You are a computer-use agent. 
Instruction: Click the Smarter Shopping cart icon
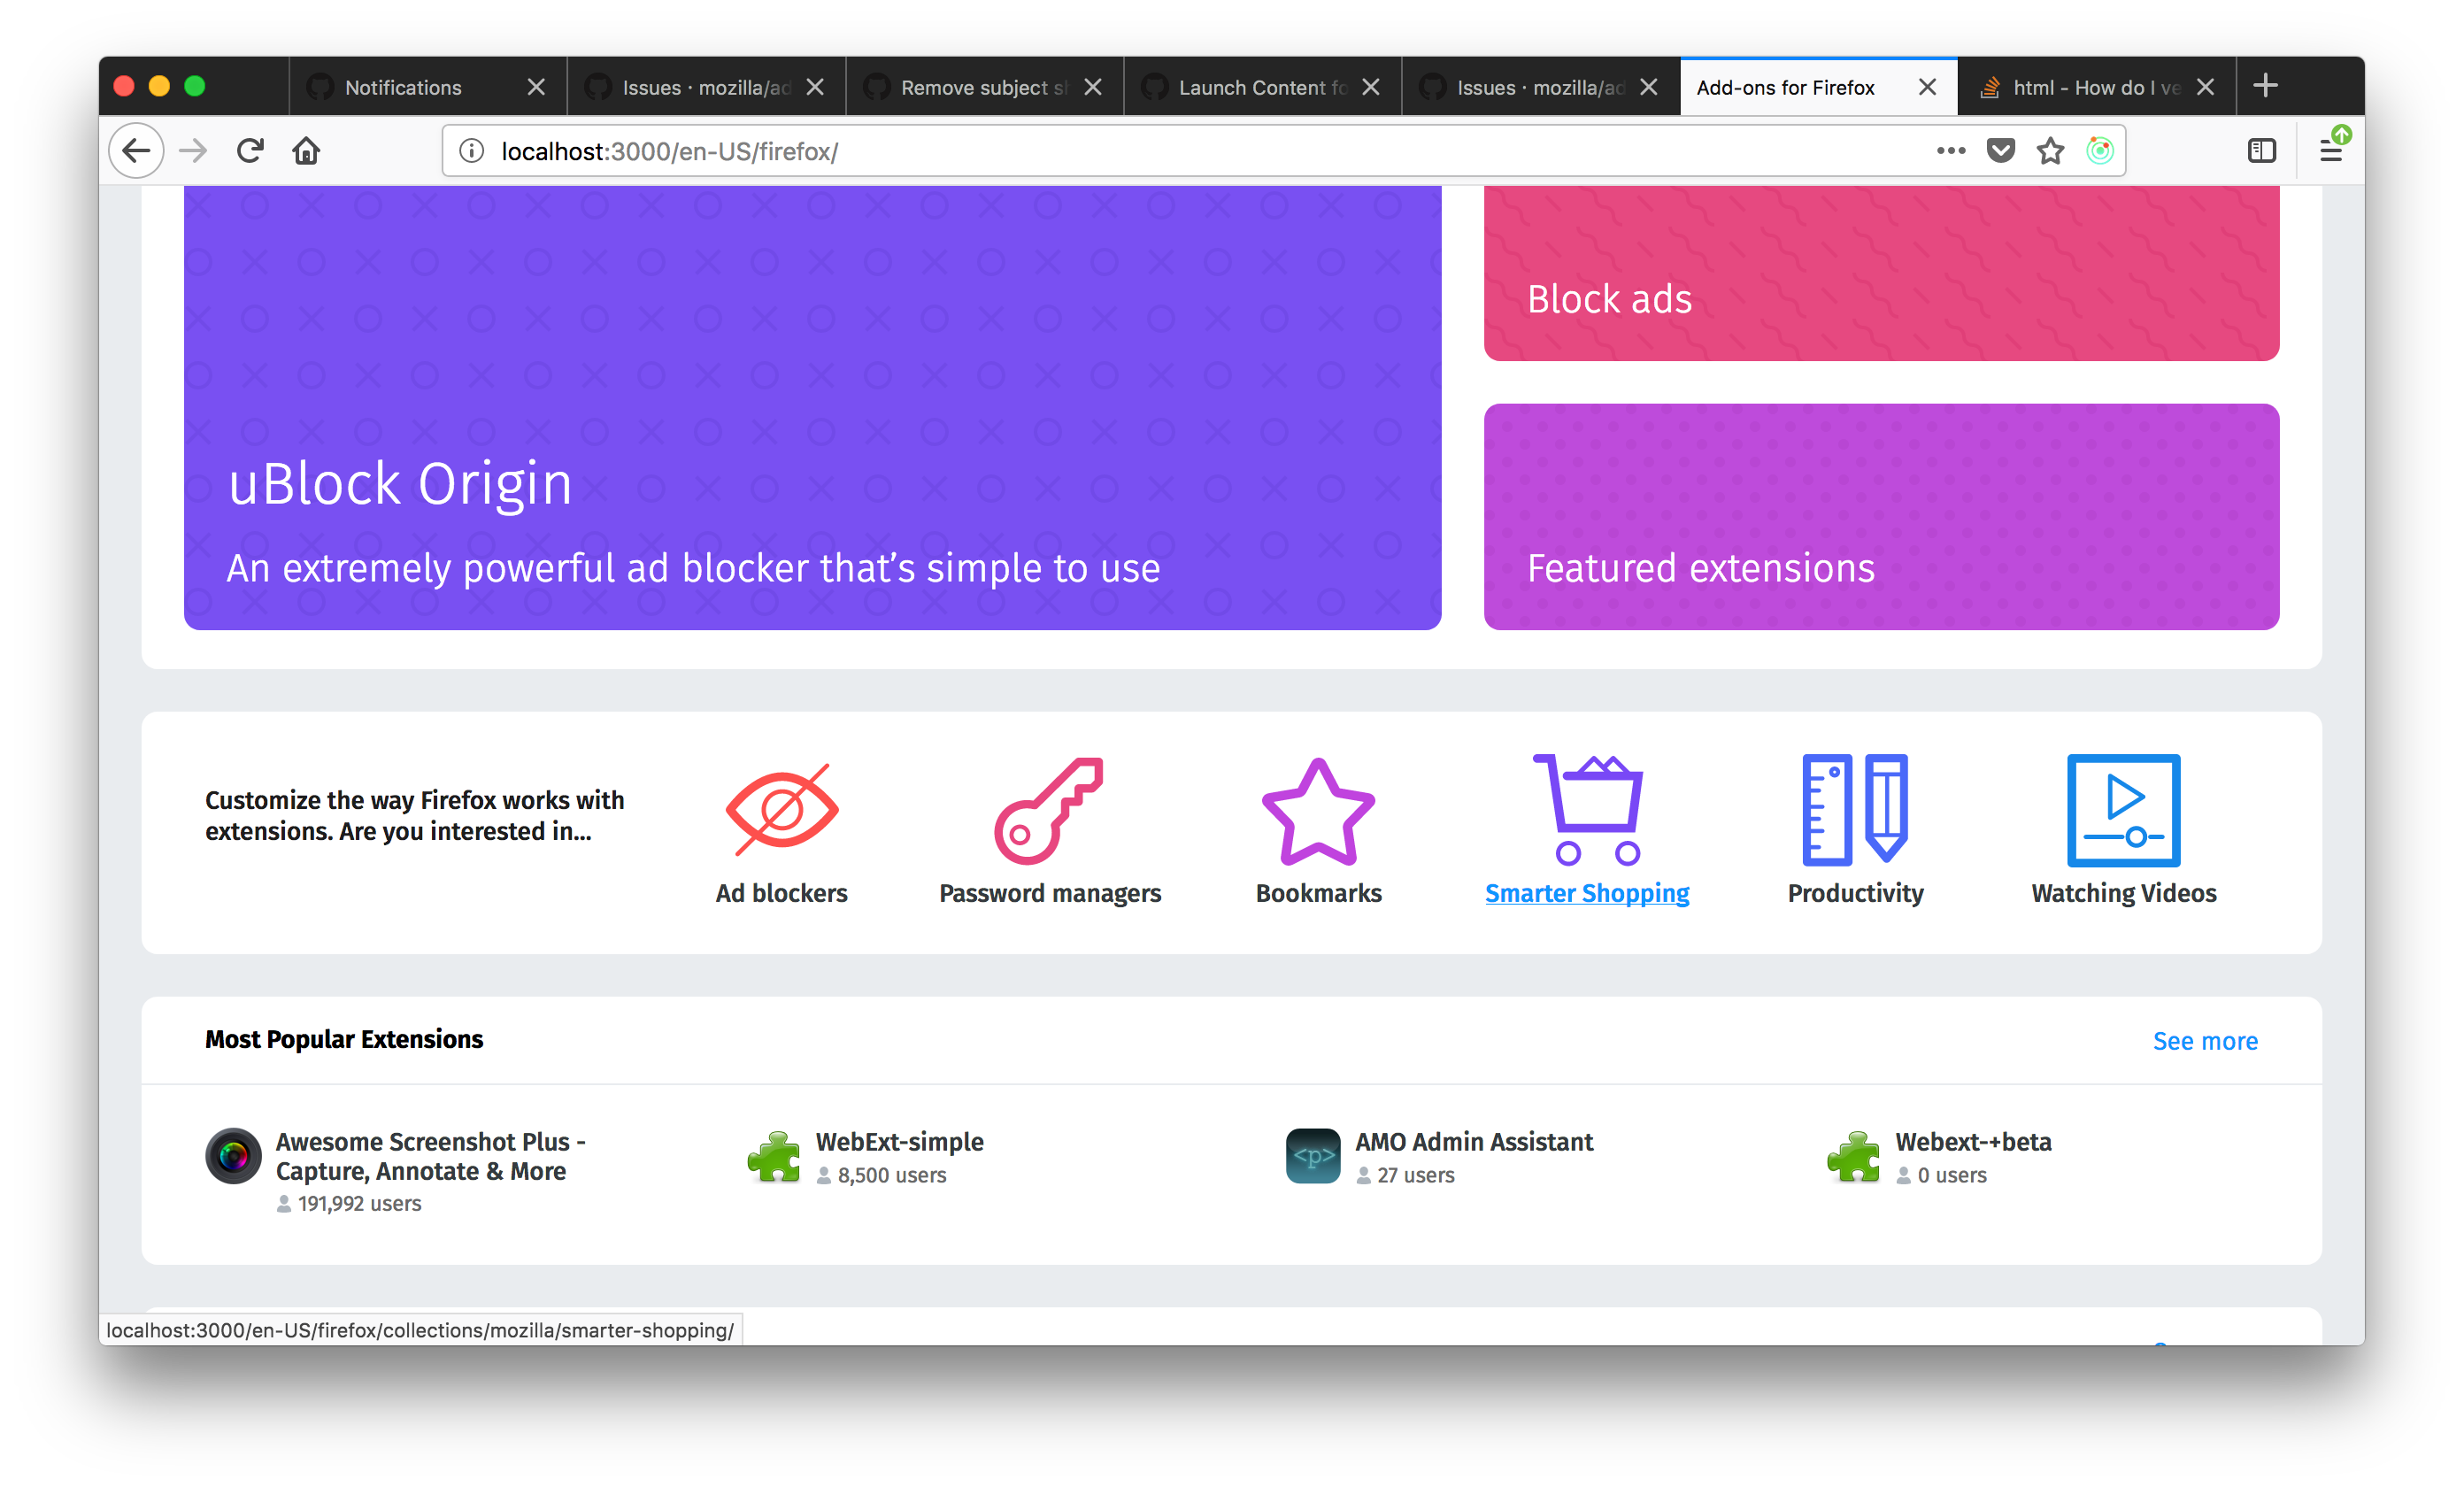pyautogui.click(x=1587, y=809)
